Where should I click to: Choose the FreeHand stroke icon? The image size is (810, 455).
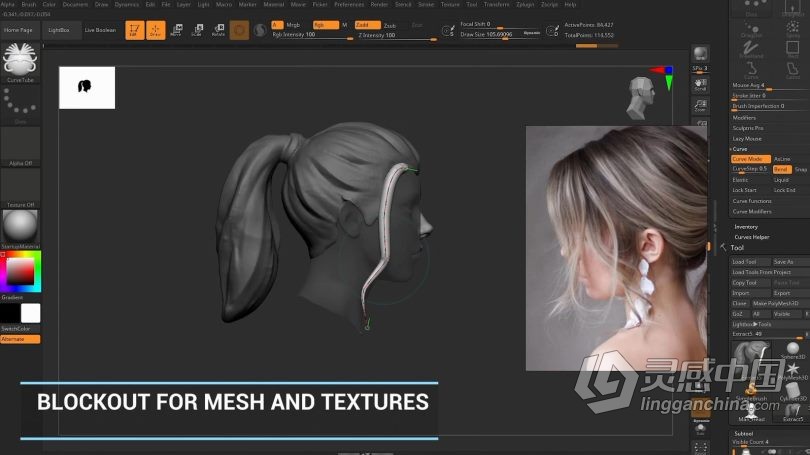[x=751, y=49]
